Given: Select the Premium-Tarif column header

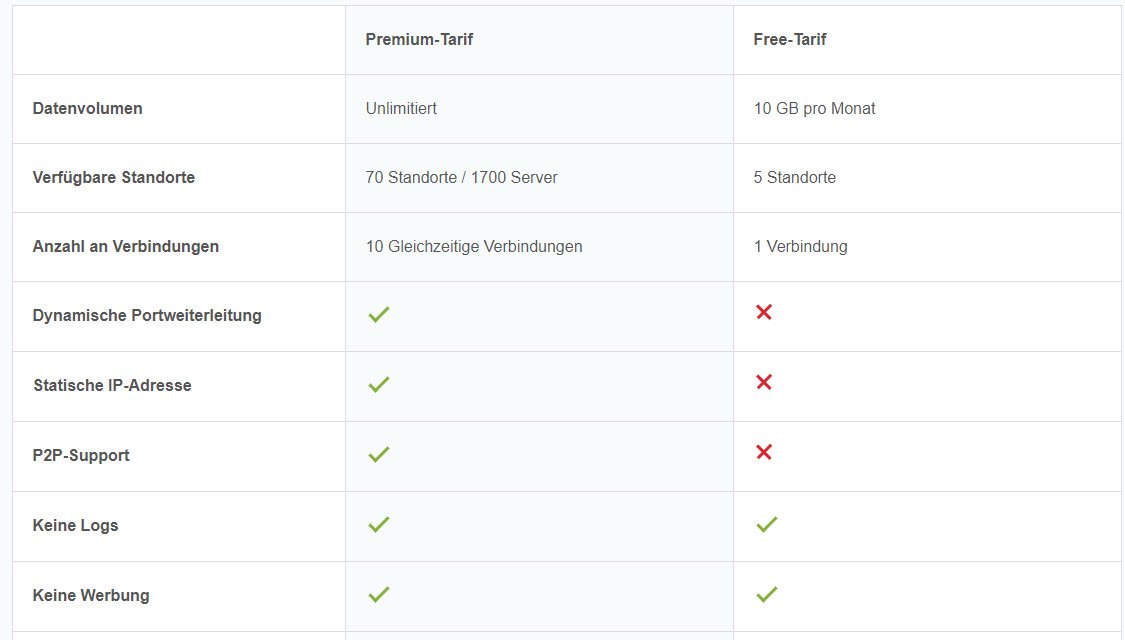Looking at the screenshot, I should pos(419,40).
